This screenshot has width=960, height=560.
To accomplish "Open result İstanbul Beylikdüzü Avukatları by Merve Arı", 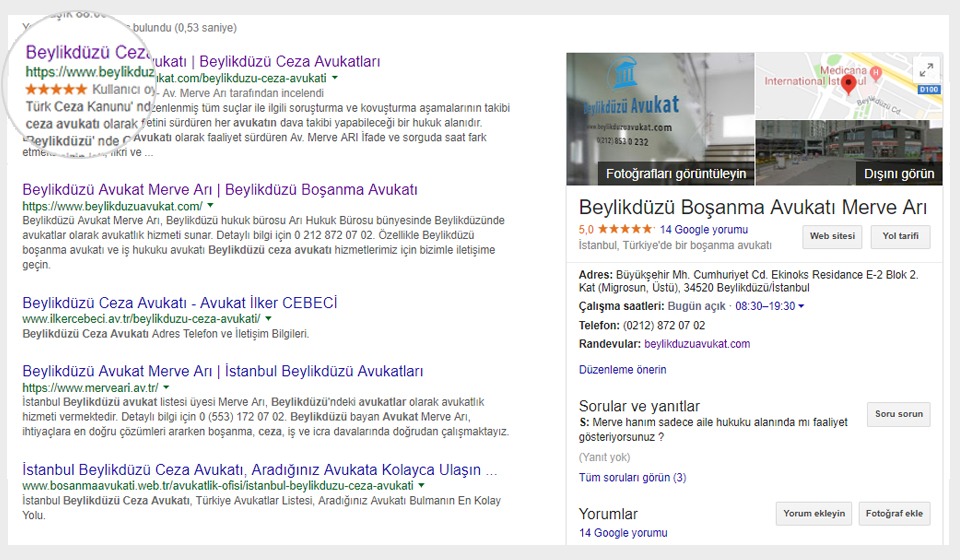I will (x=223, y=371).
